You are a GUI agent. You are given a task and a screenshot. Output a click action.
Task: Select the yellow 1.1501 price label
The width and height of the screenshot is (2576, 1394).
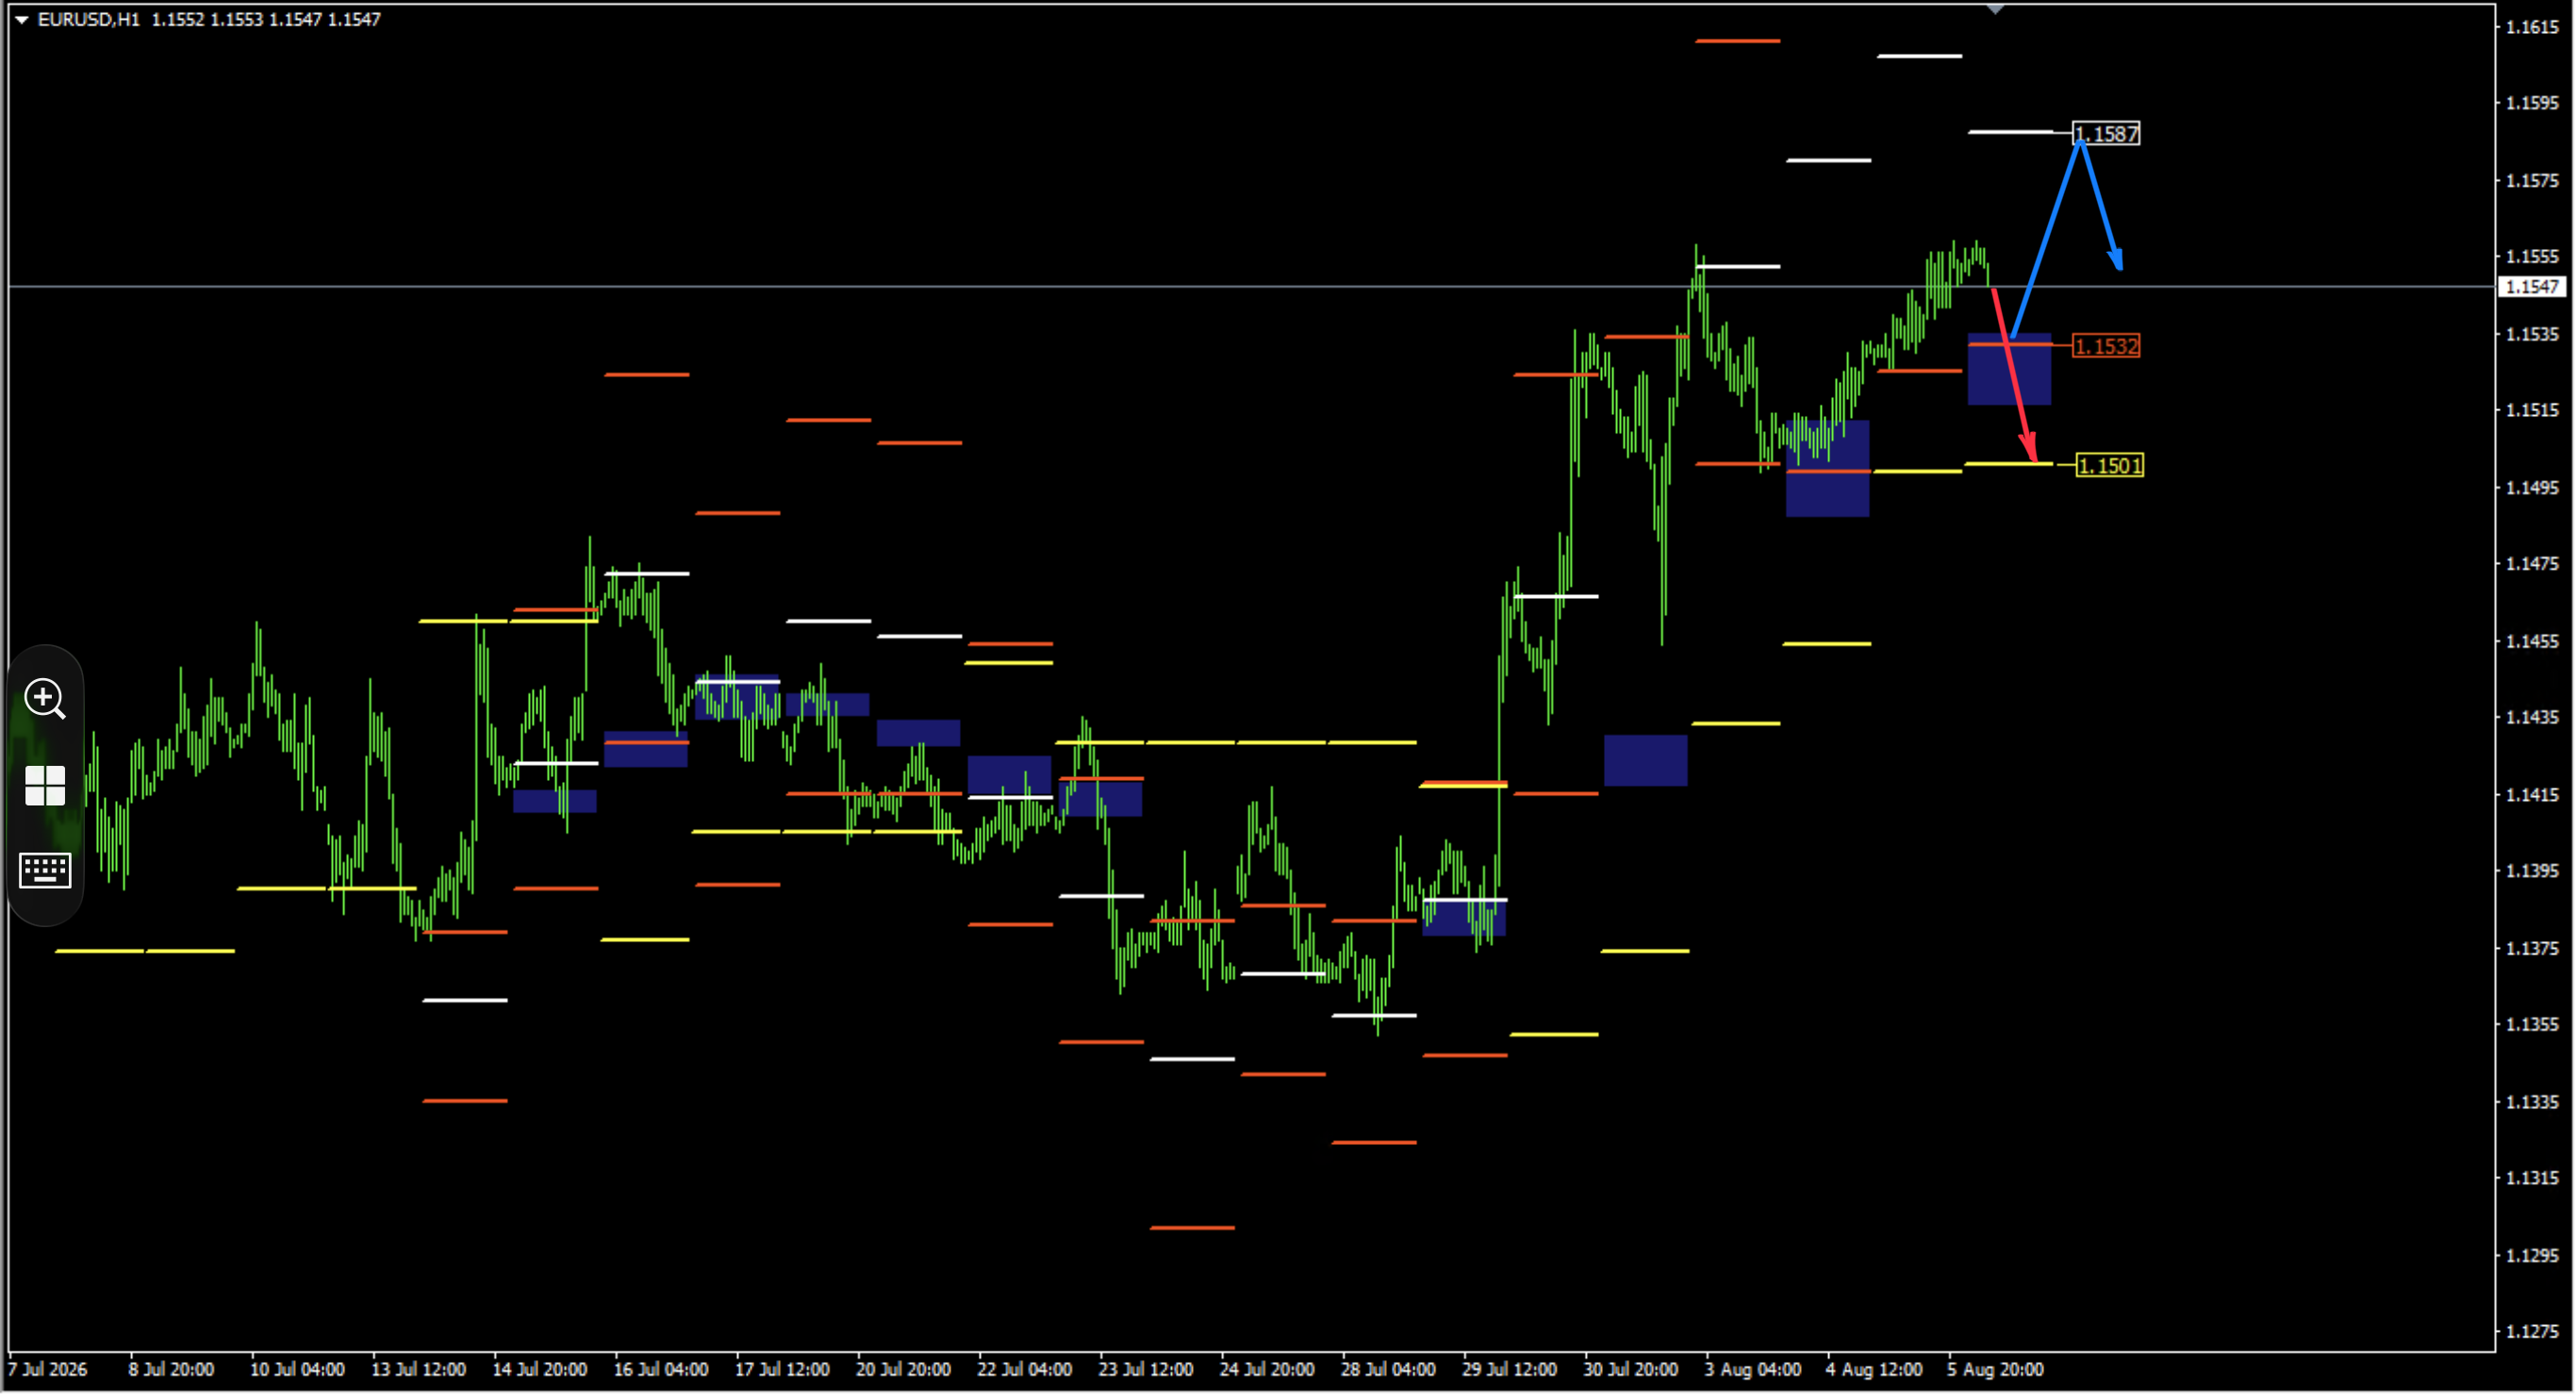[2109, 465]
